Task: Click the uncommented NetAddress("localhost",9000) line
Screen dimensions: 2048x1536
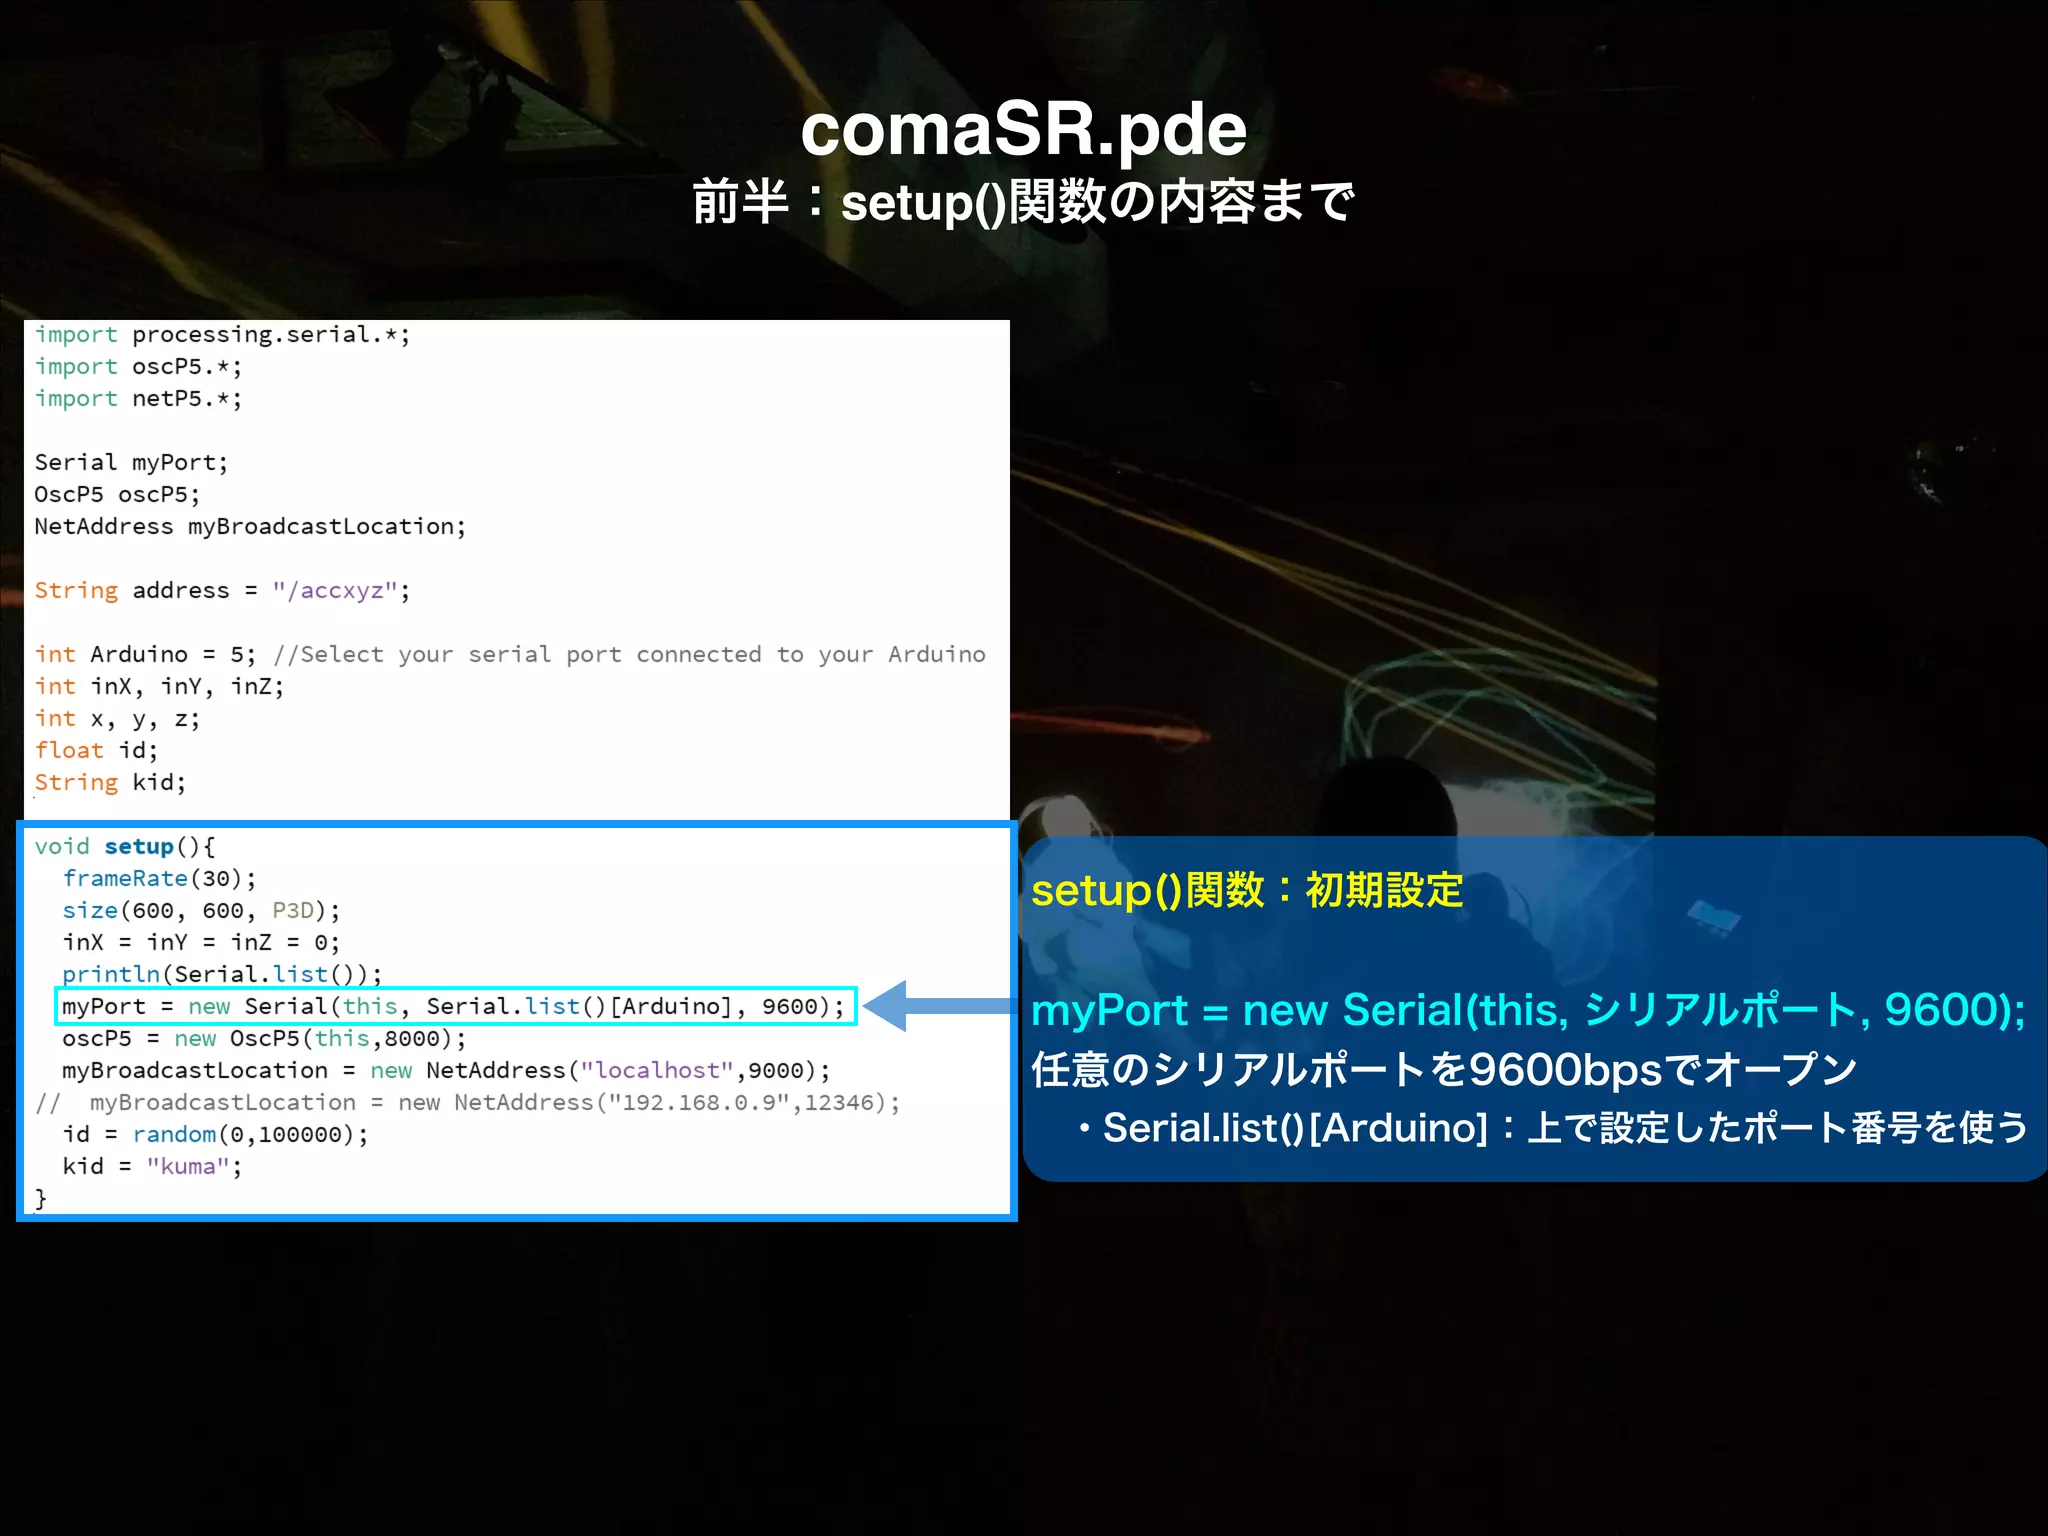Action: coord(446,1071)
